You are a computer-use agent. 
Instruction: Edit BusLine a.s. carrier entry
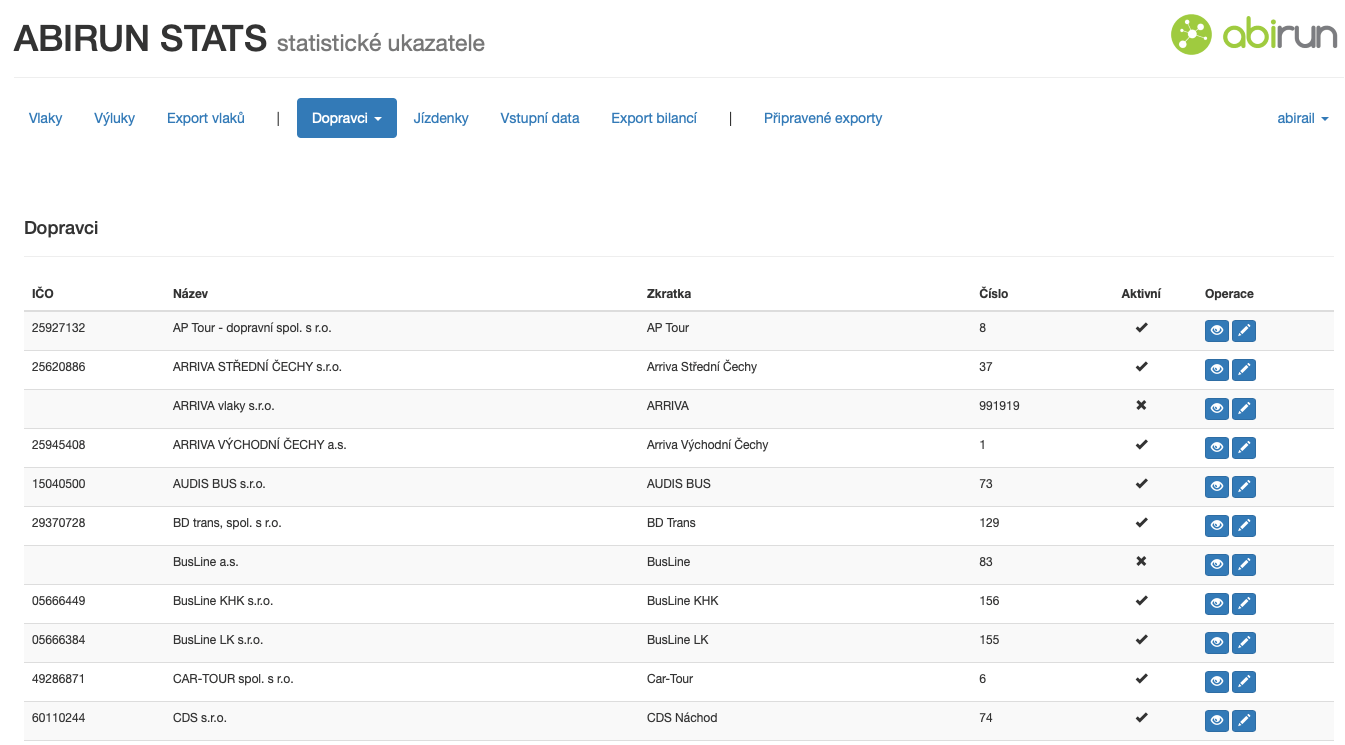click(x=1244, y=565)
